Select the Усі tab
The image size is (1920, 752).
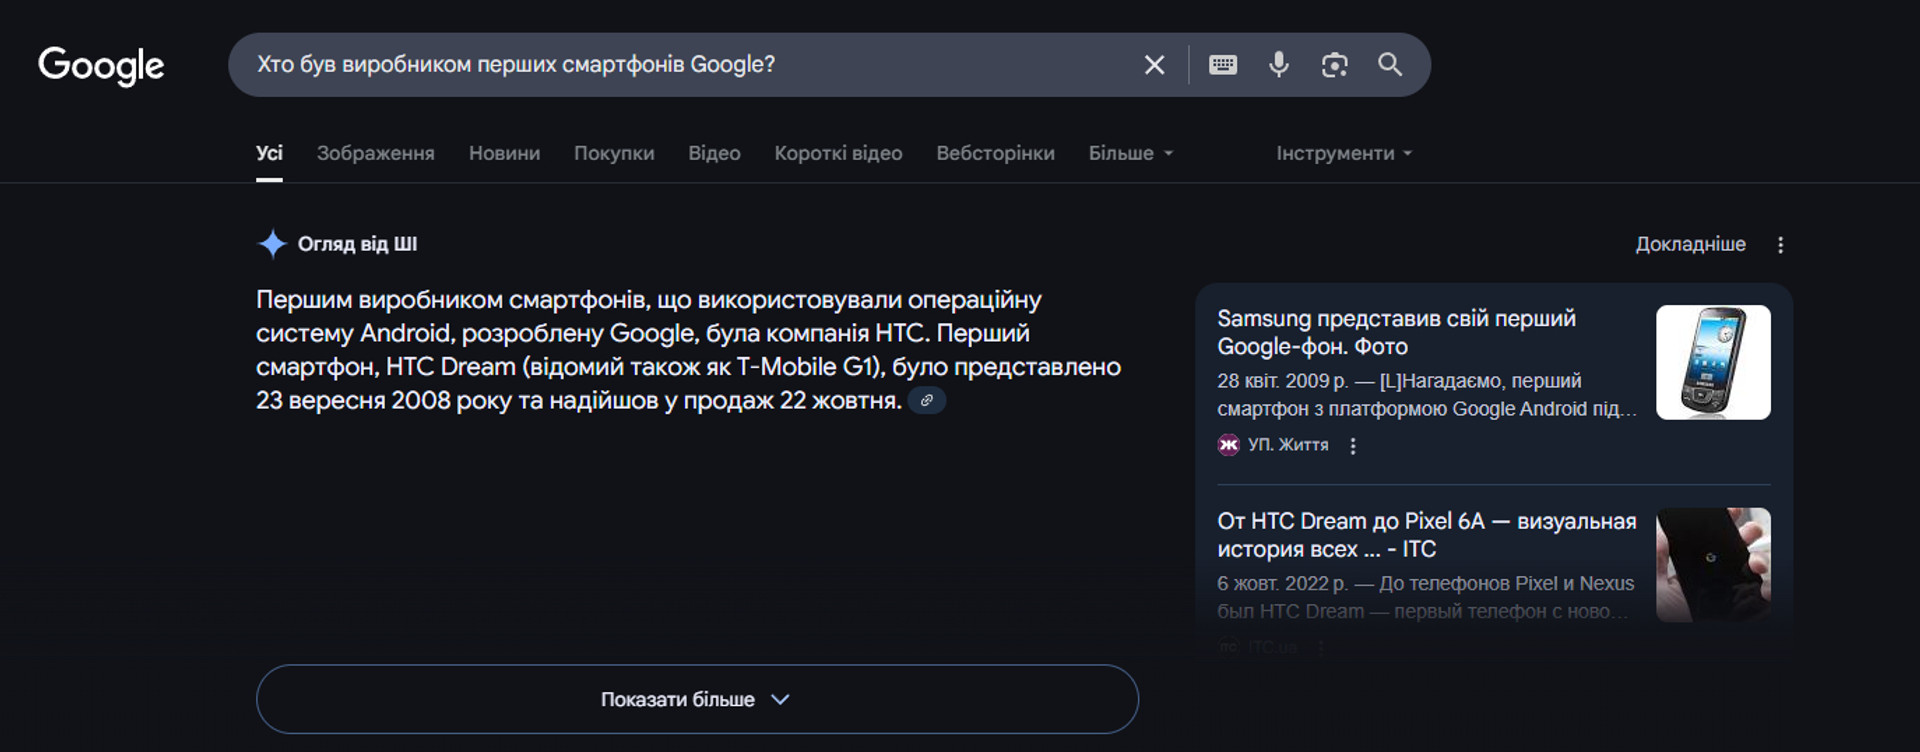(269, 153)
